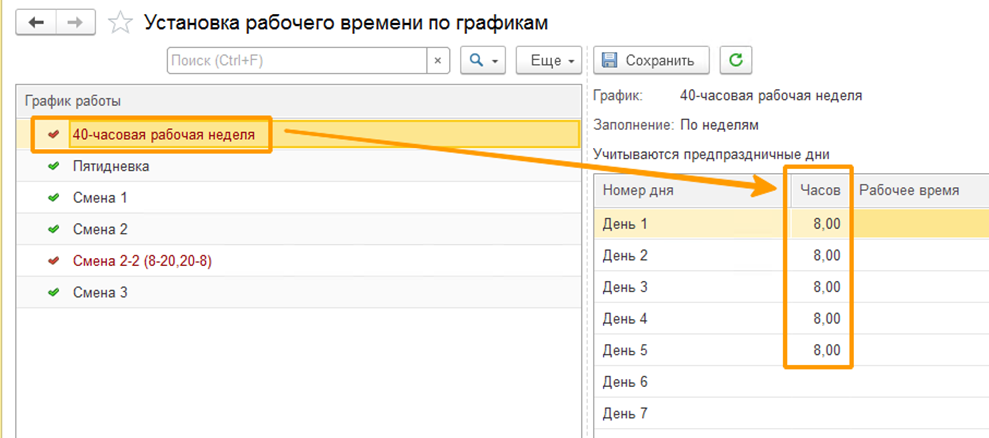Click the red checkmark beside Смена 2-2
The height and width of the screenshot is (438, 989).
tap(53, 261)
